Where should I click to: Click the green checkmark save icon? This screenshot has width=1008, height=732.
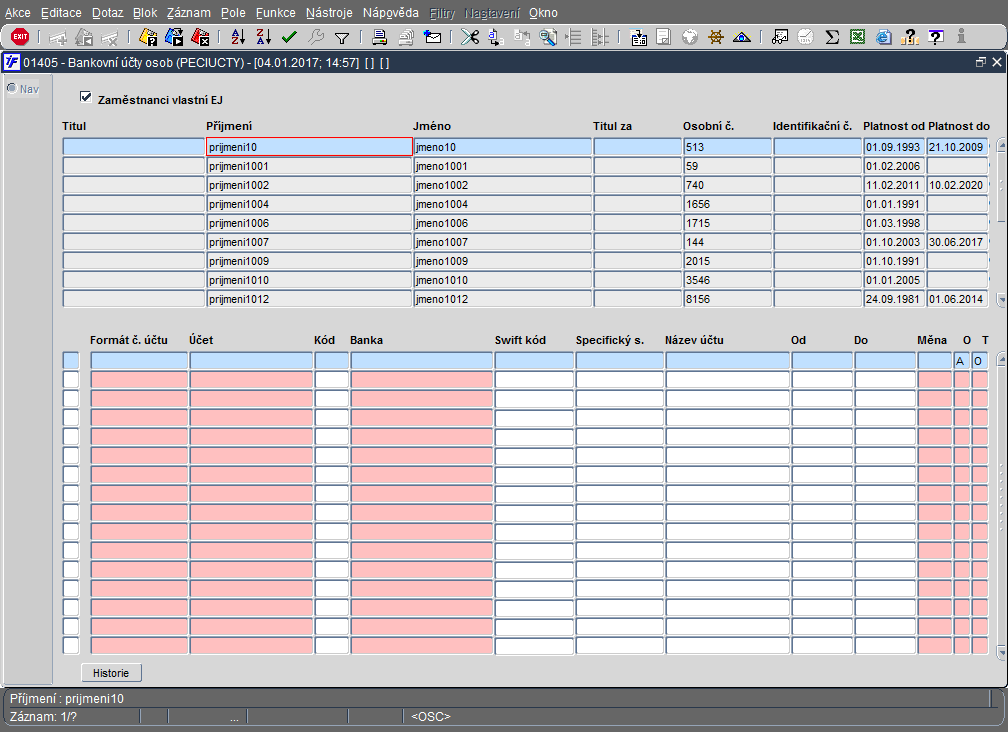click(x=289, y=37)
